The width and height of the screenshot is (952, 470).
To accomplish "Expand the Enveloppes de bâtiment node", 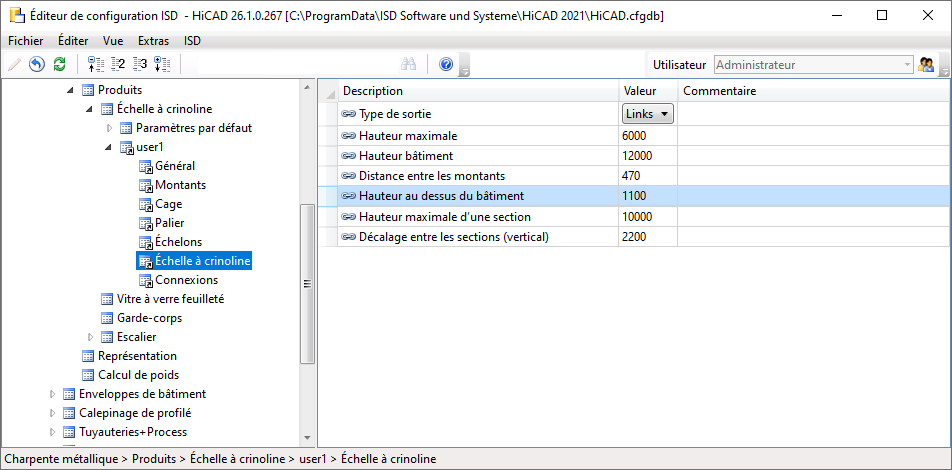I will [52, 394].
